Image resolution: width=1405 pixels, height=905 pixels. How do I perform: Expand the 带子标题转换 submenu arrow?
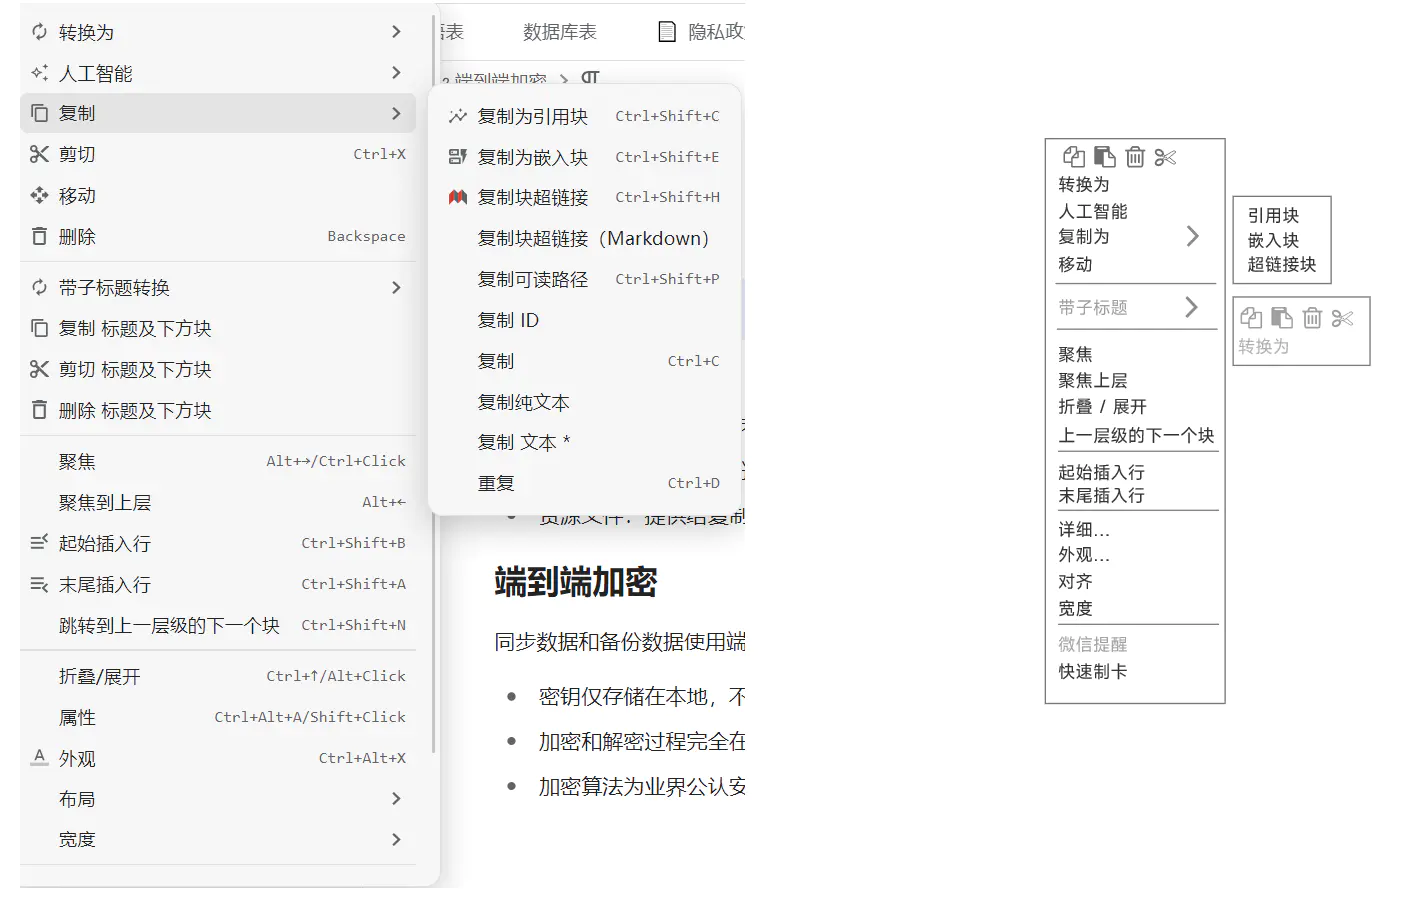point(396,288)
